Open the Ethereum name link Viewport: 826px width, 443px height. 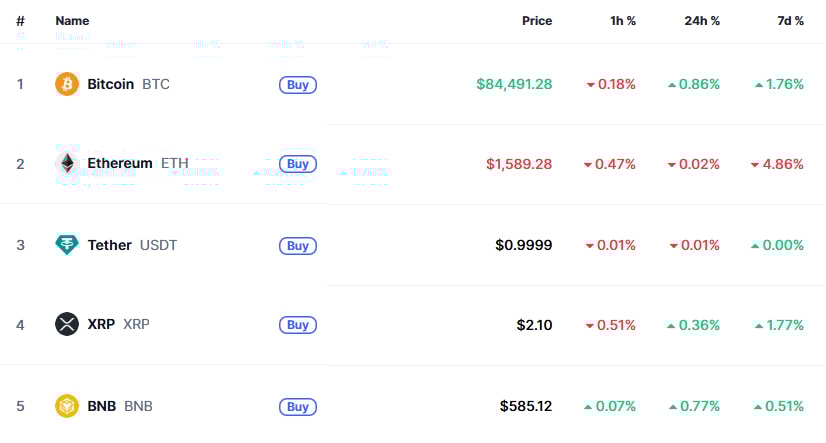pos(120,163)
